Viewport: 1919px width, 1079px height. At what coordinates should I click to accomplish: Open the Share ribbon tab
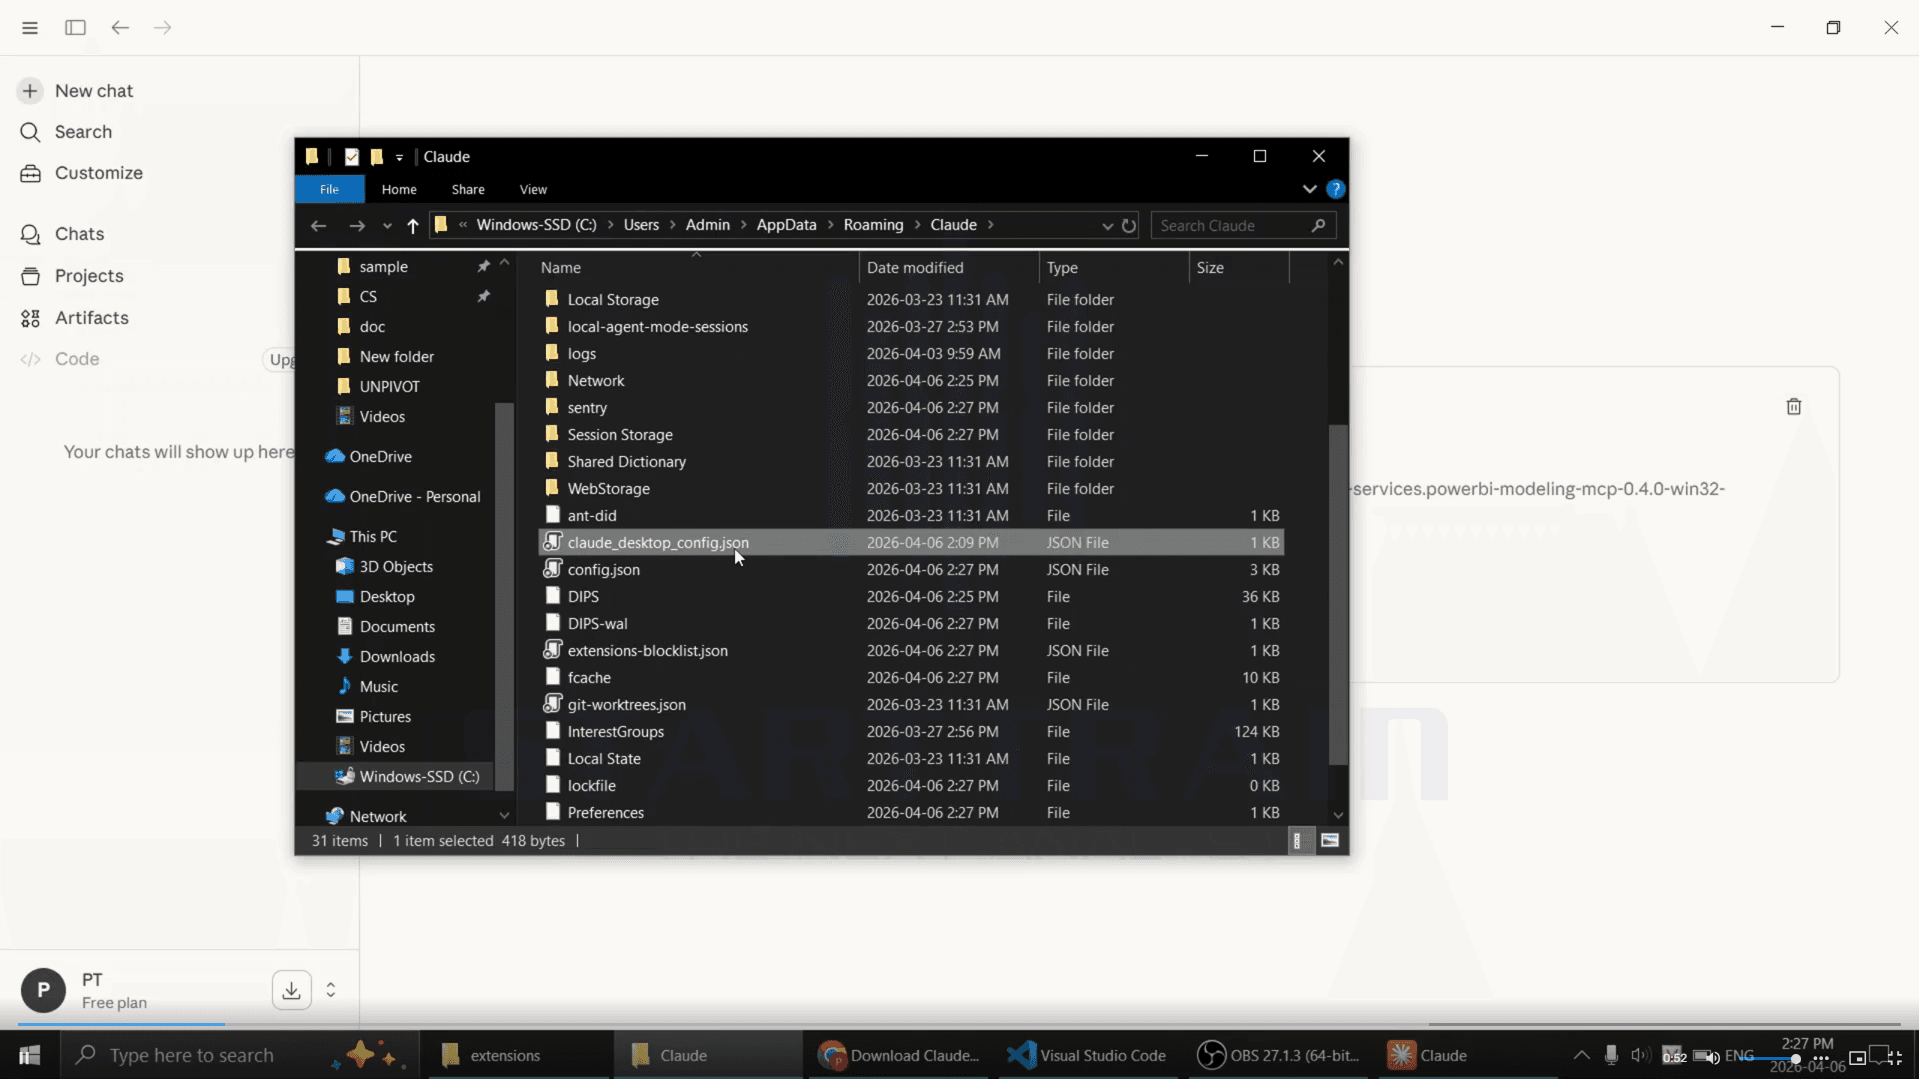point(468,189)
